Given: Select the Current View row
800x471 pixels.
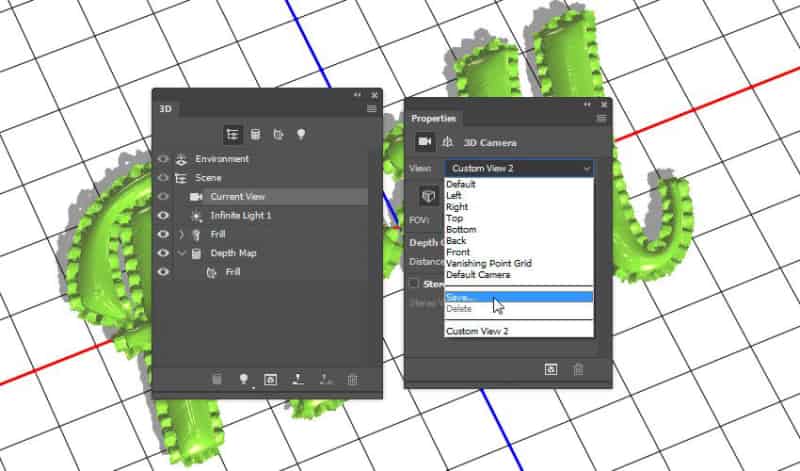Looking at the screenshot, I should tap(260, 196).
